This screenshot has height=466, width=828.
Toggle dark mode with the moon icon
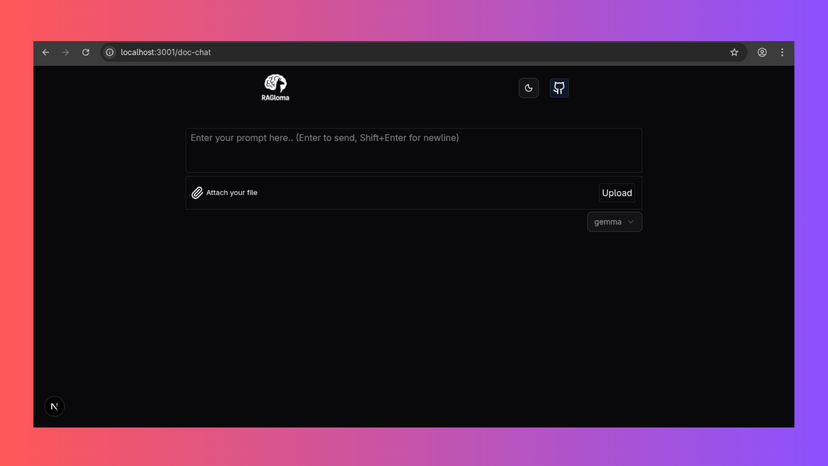point(529,88)
